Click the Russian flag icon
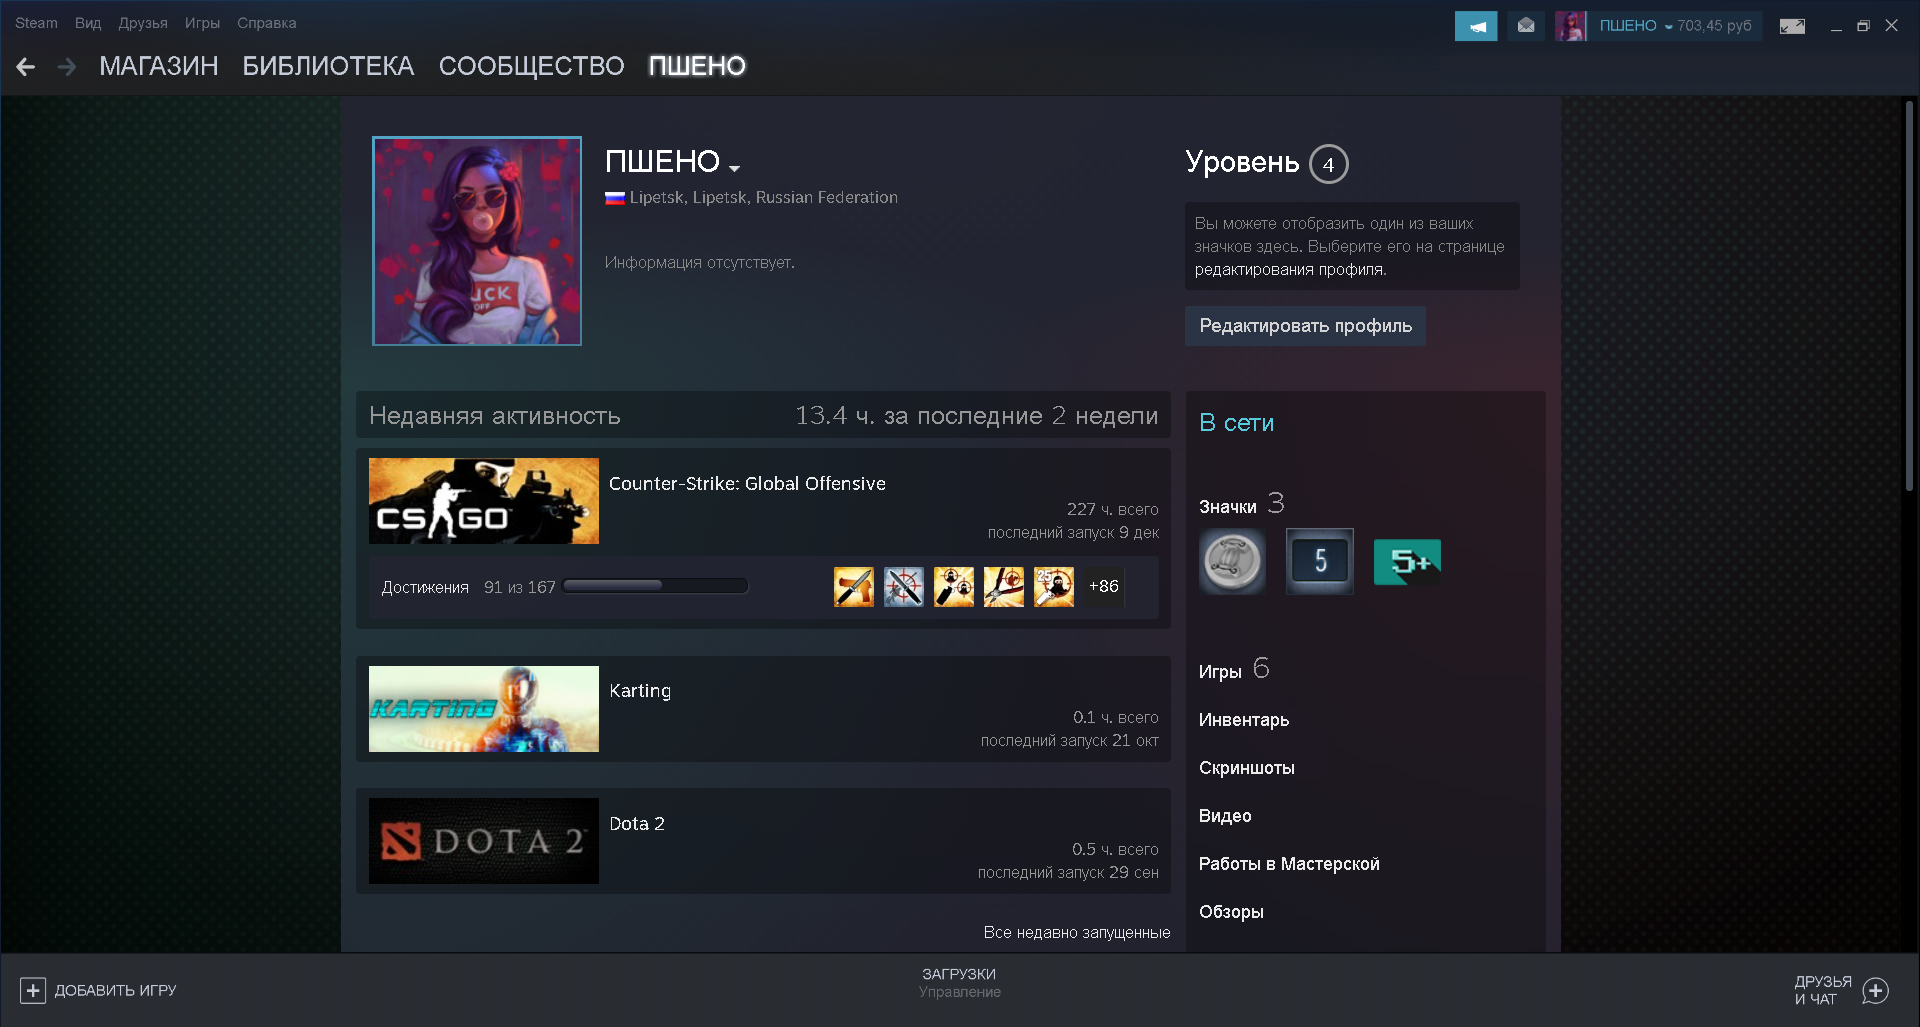This screenshot has height=1027, width=1920. [615, 198]
